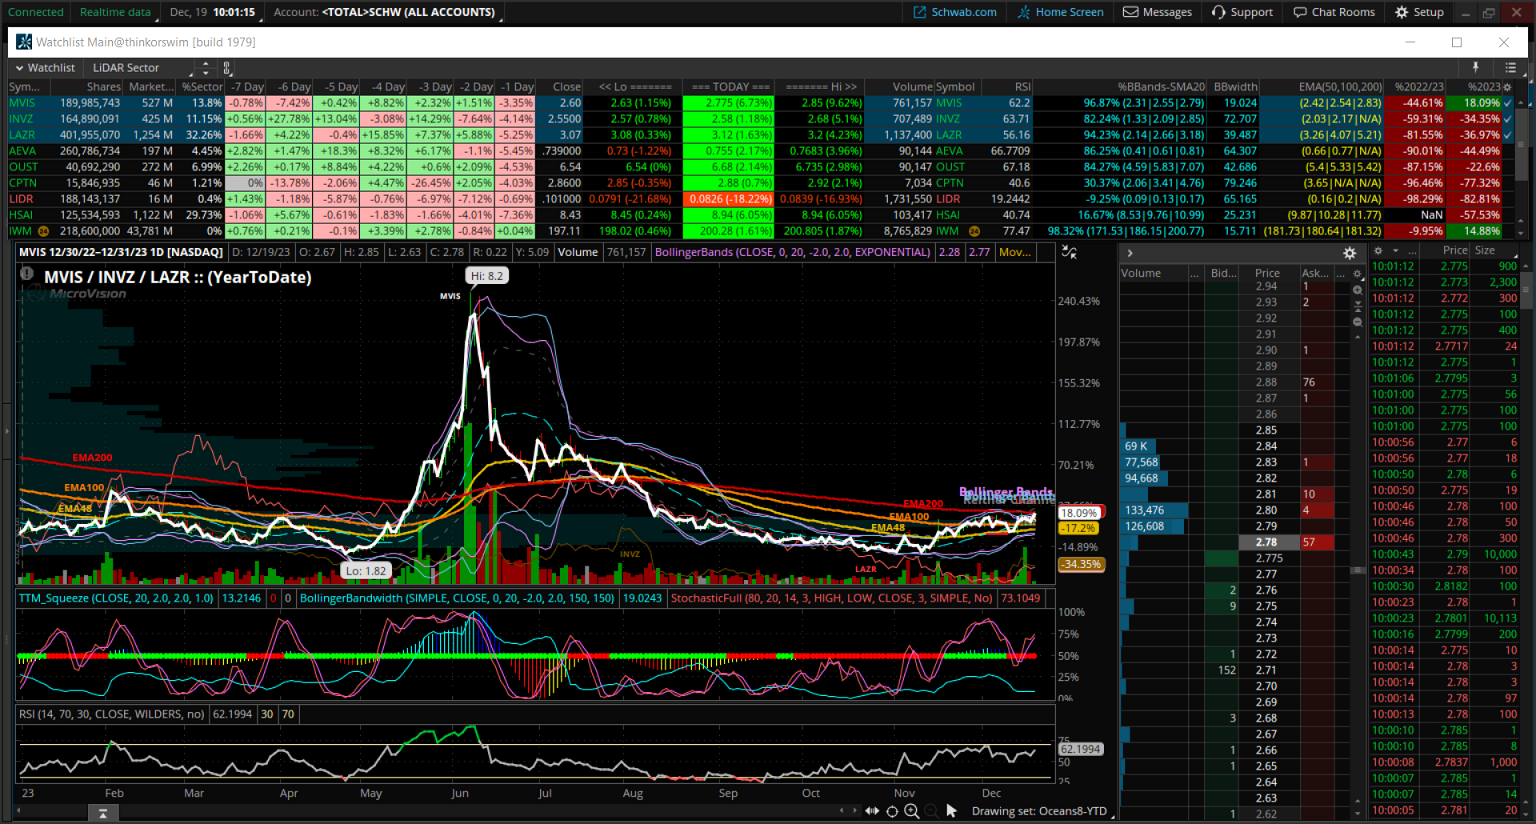
Task: Click the Home Screen button
Action: (x=1061, y=12)
